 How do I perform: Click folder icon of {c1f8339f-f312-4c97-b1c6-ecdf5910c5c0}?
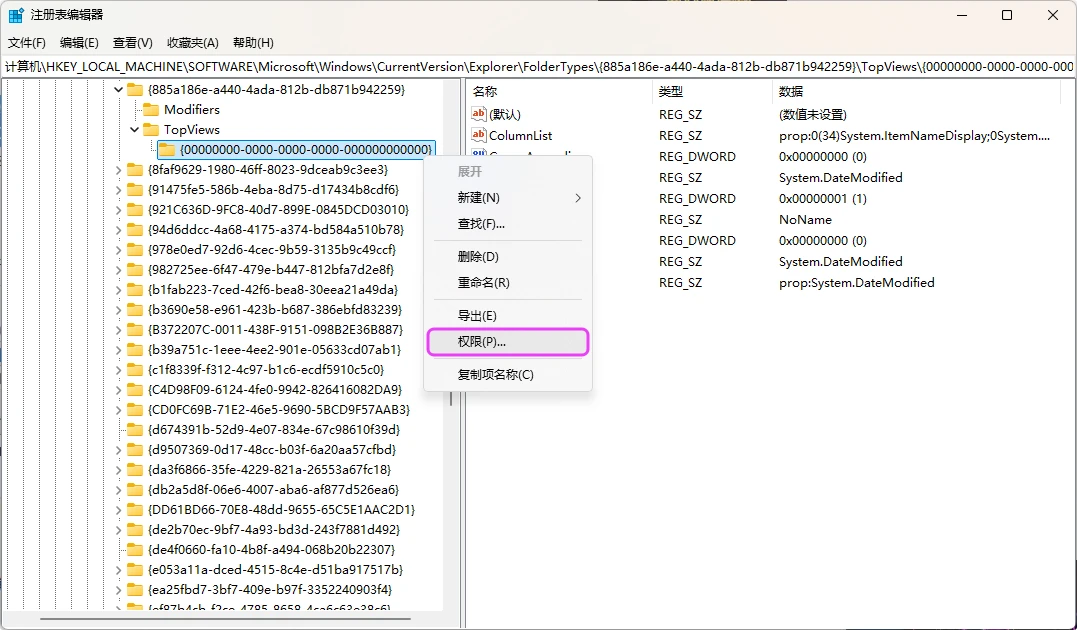pyautogui.click(x=135, y=370)
